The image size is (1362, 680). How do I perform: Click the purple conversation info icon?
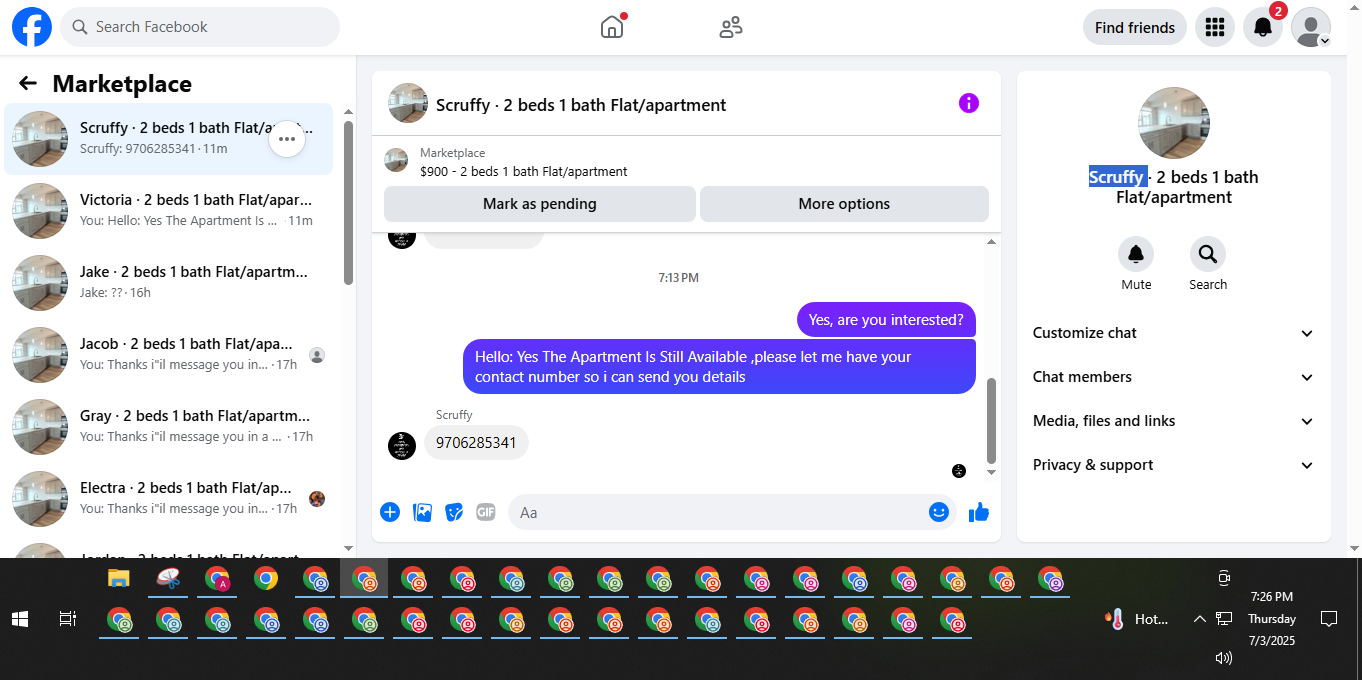969,103
